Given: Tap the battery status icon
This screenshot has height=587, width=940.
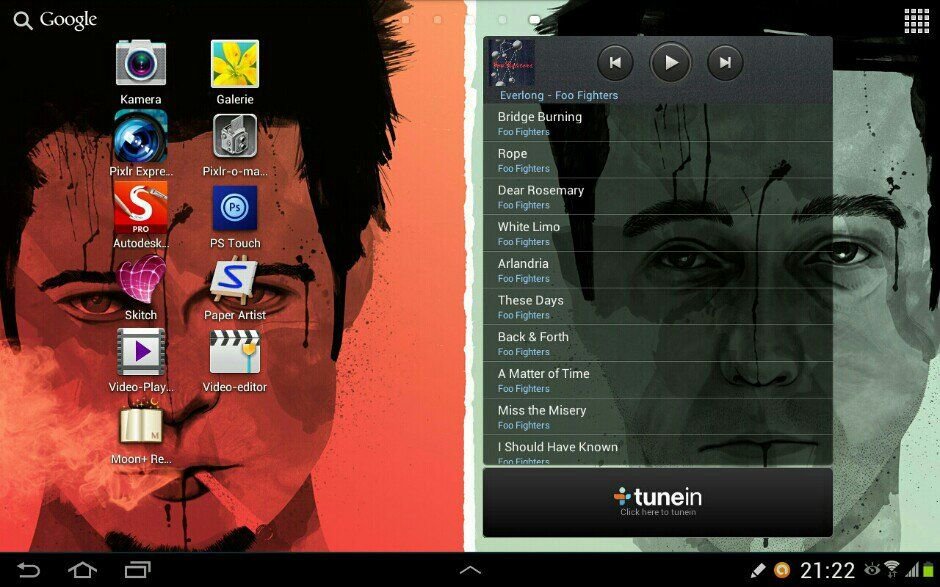Looking at the screenshot, I should coord(929,569).
